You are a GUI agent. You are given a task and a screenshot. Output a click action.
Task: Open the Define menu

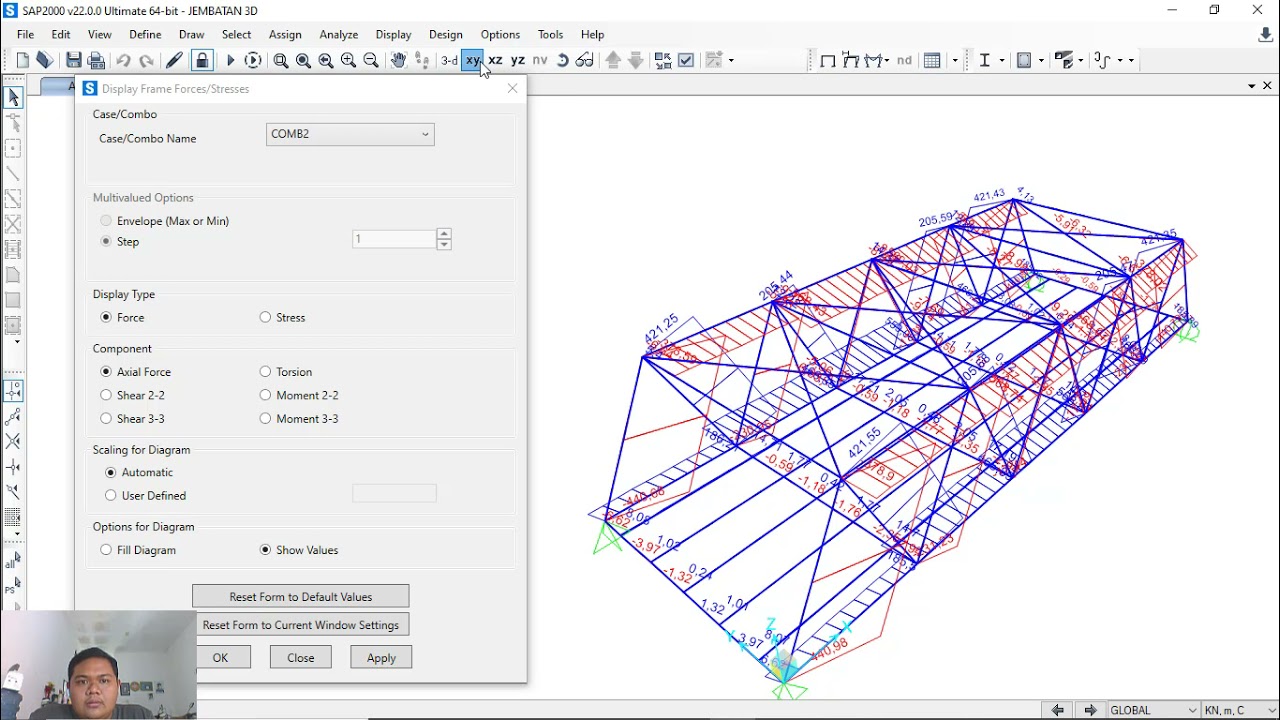pos(145,34)
